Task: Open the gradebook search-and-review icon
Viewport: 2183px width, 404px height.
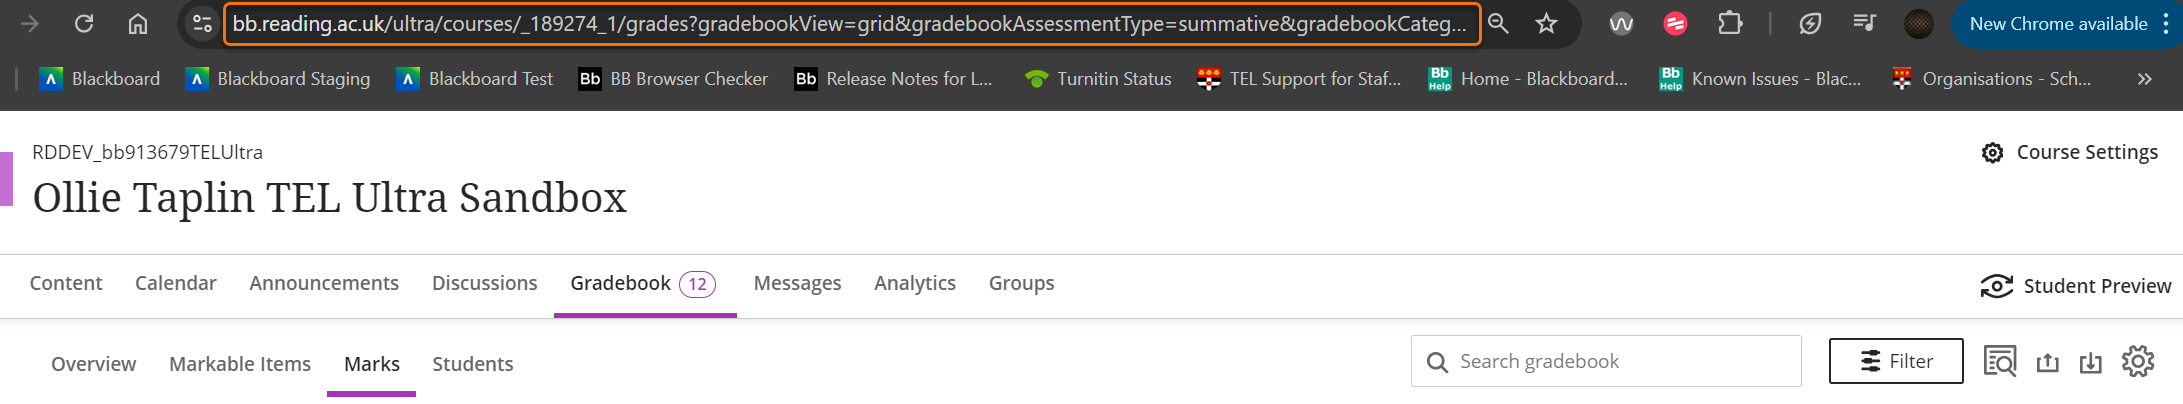Action: [2000, 361]
